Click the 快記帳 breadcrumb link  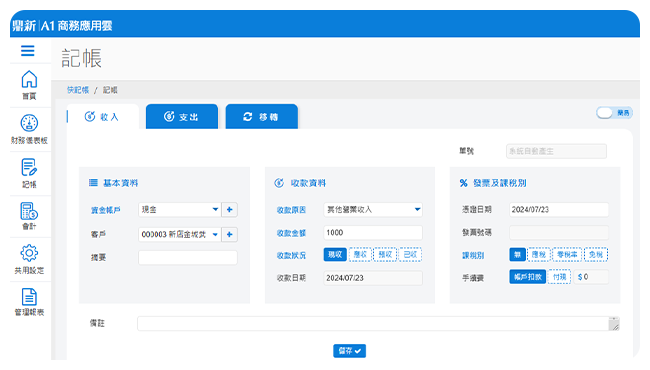click(78, 90)
